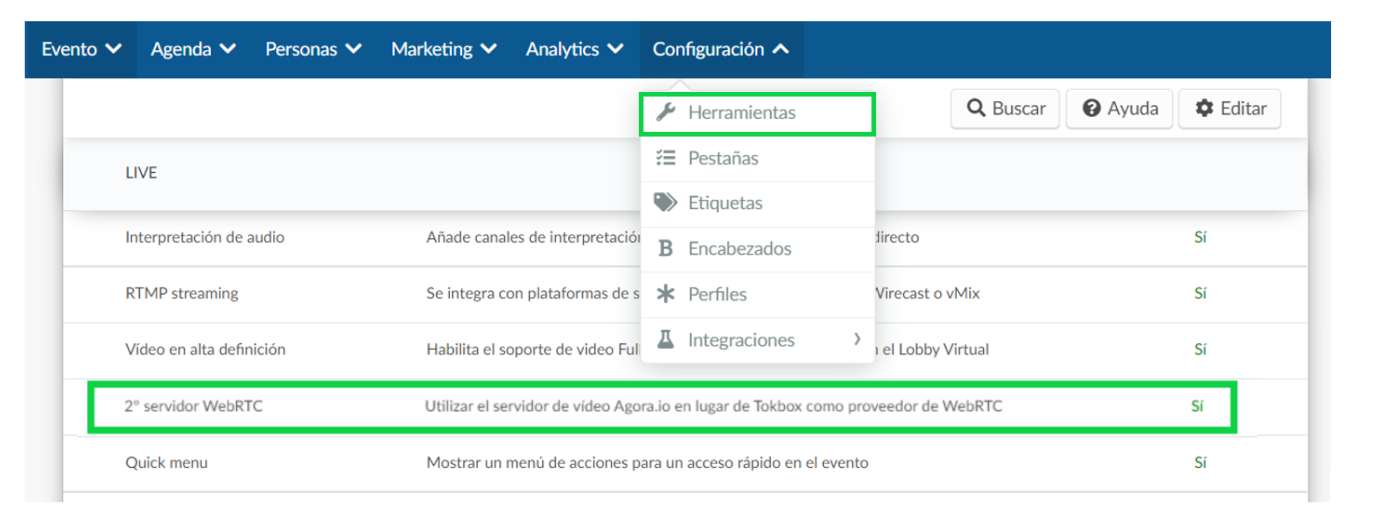The width and height of the screenshot is (1378, 524).
Task: Click the Quick menu row name
Action: tap(166, 463)
